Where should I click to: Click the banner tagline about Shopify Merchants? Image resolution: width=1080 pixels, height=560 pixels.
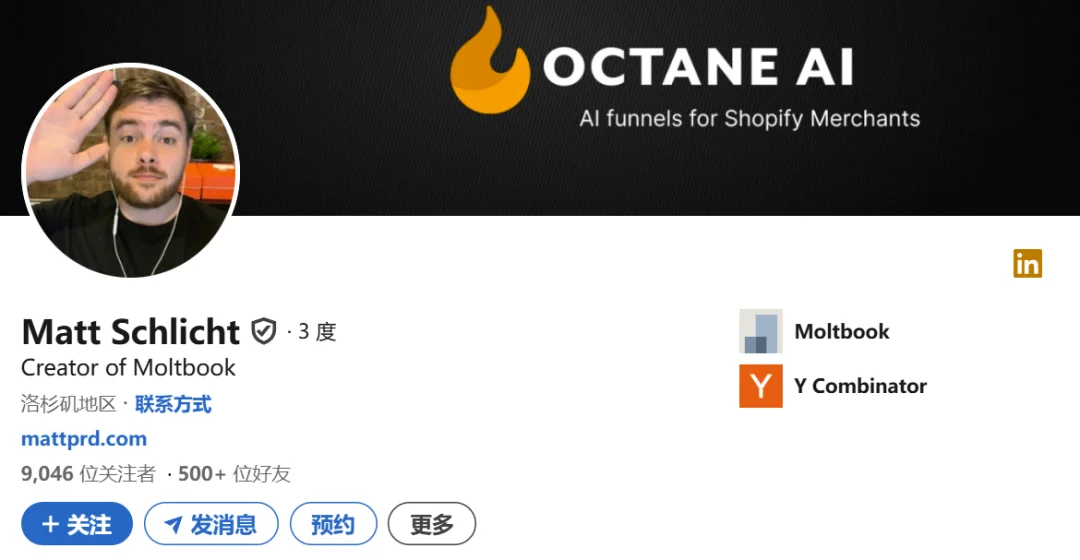click(x=749, y=118)
